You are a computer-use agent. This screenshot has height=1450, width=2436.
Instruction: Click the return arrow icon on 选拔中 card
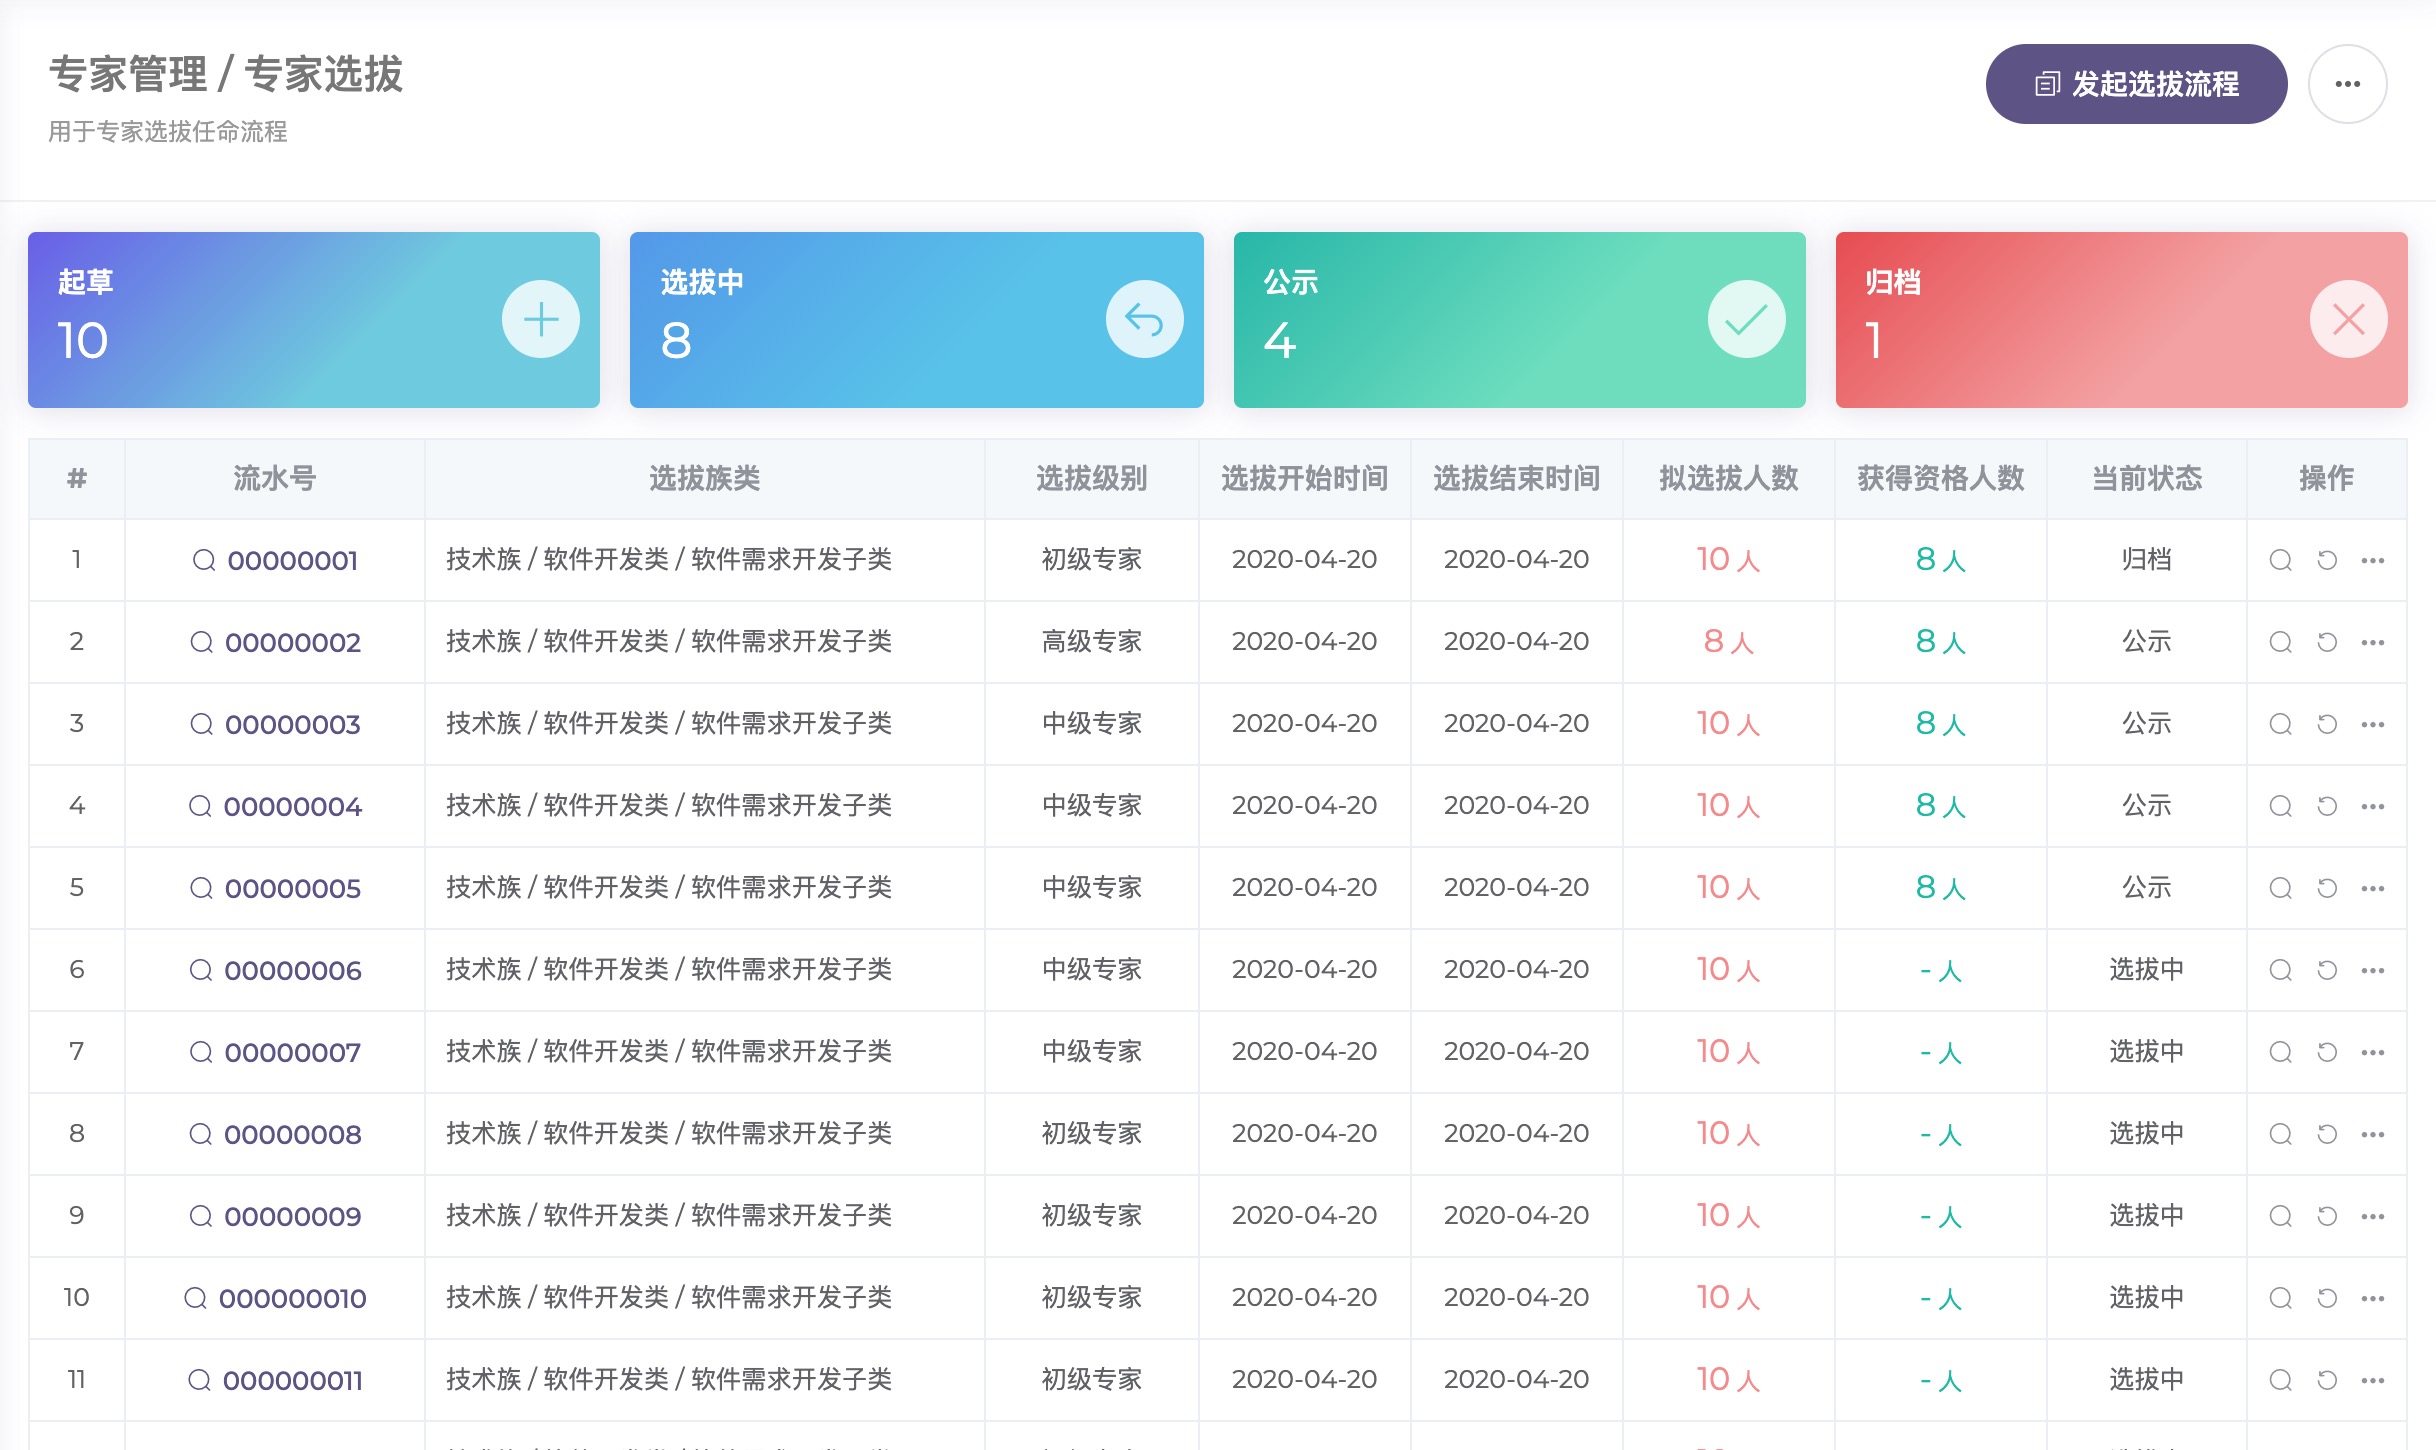click(x=1144, y=320)
